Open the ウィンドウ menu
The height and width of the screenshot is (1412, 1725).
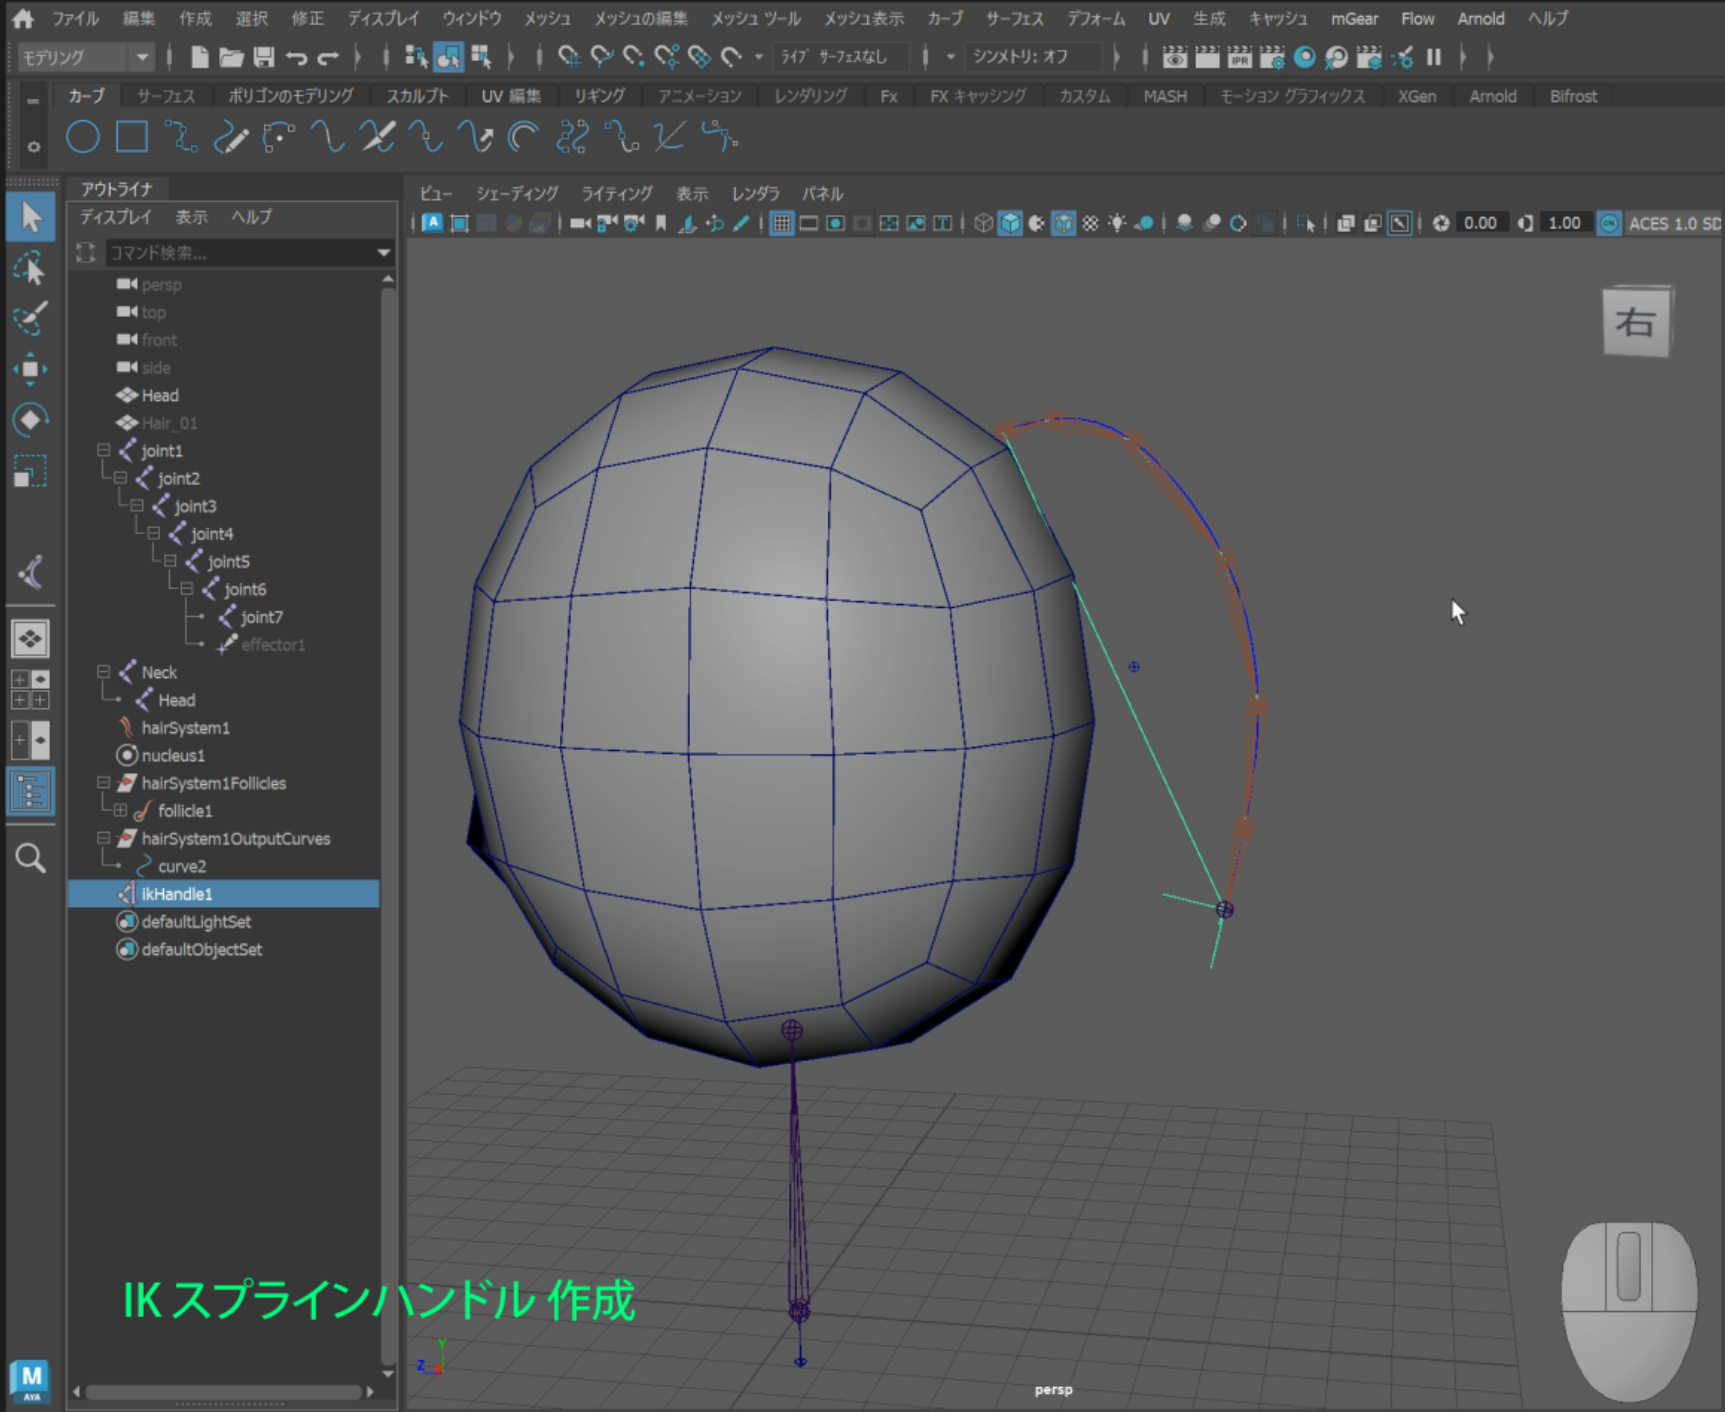(x=471, y=18)
